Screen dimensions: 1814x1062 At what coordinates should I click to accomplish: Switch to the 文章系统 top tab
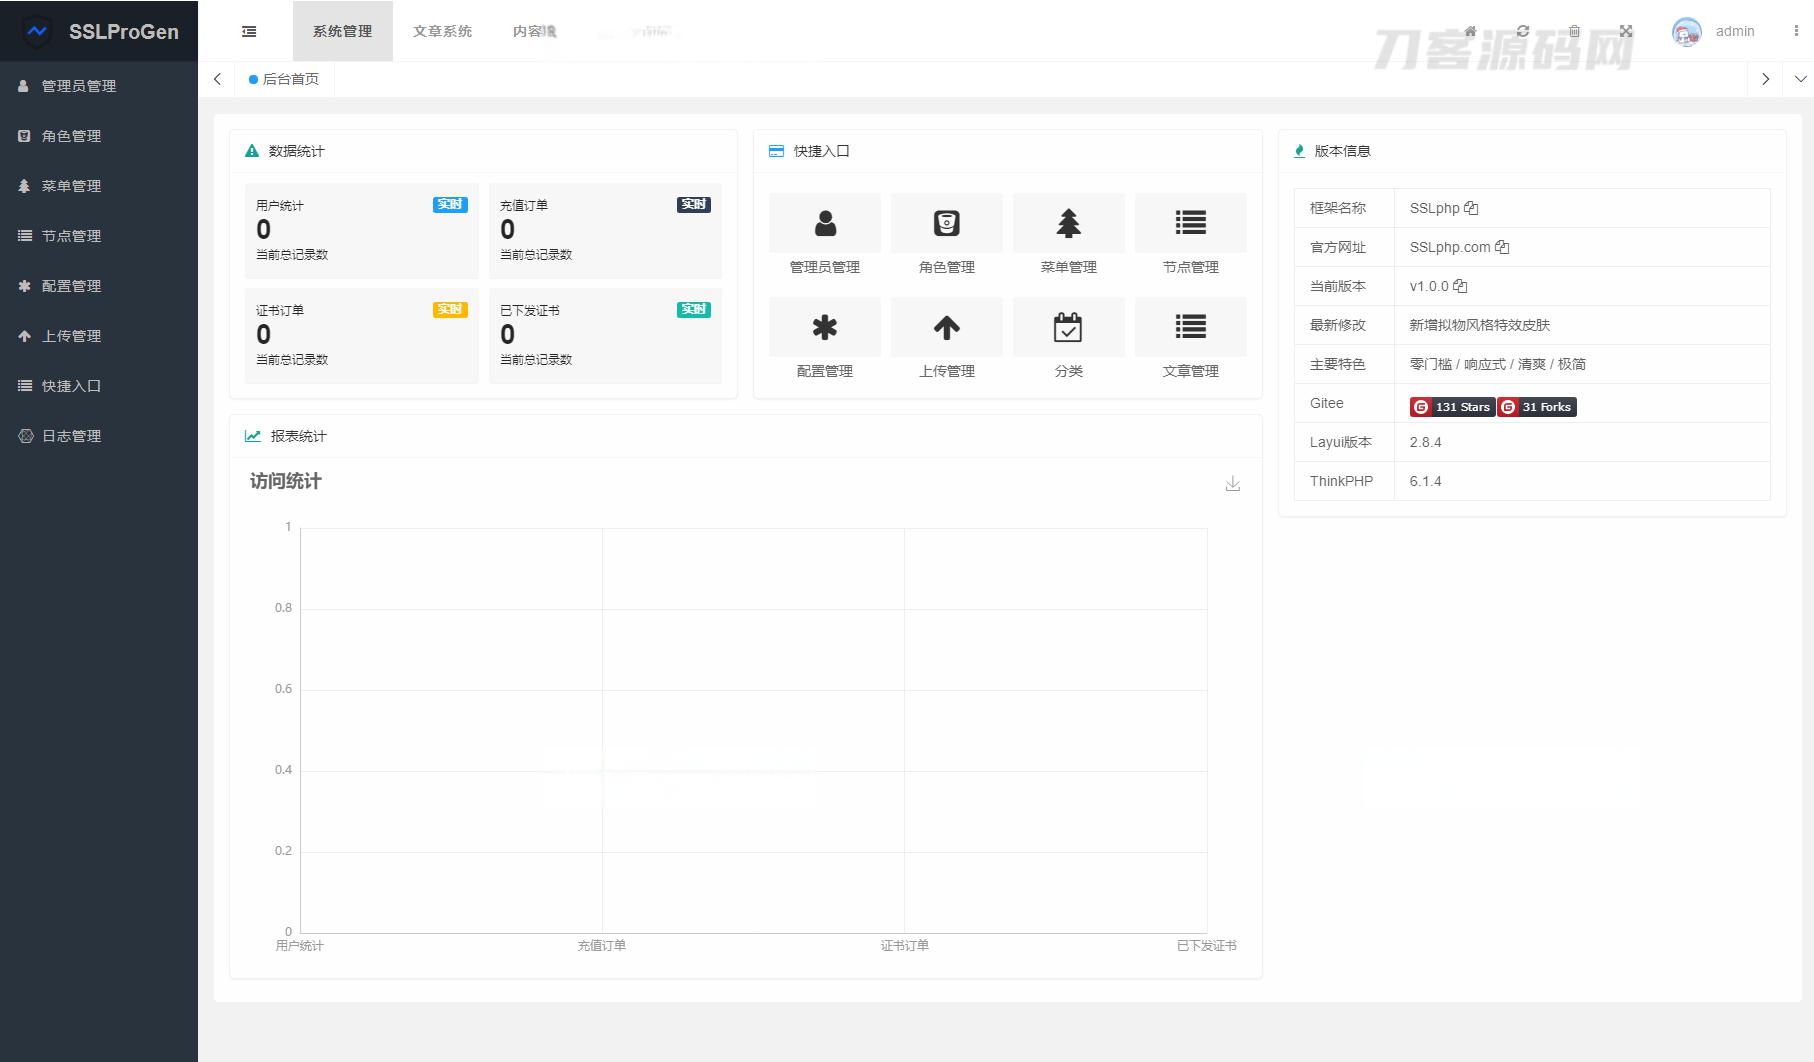click(x=442, y=31)
